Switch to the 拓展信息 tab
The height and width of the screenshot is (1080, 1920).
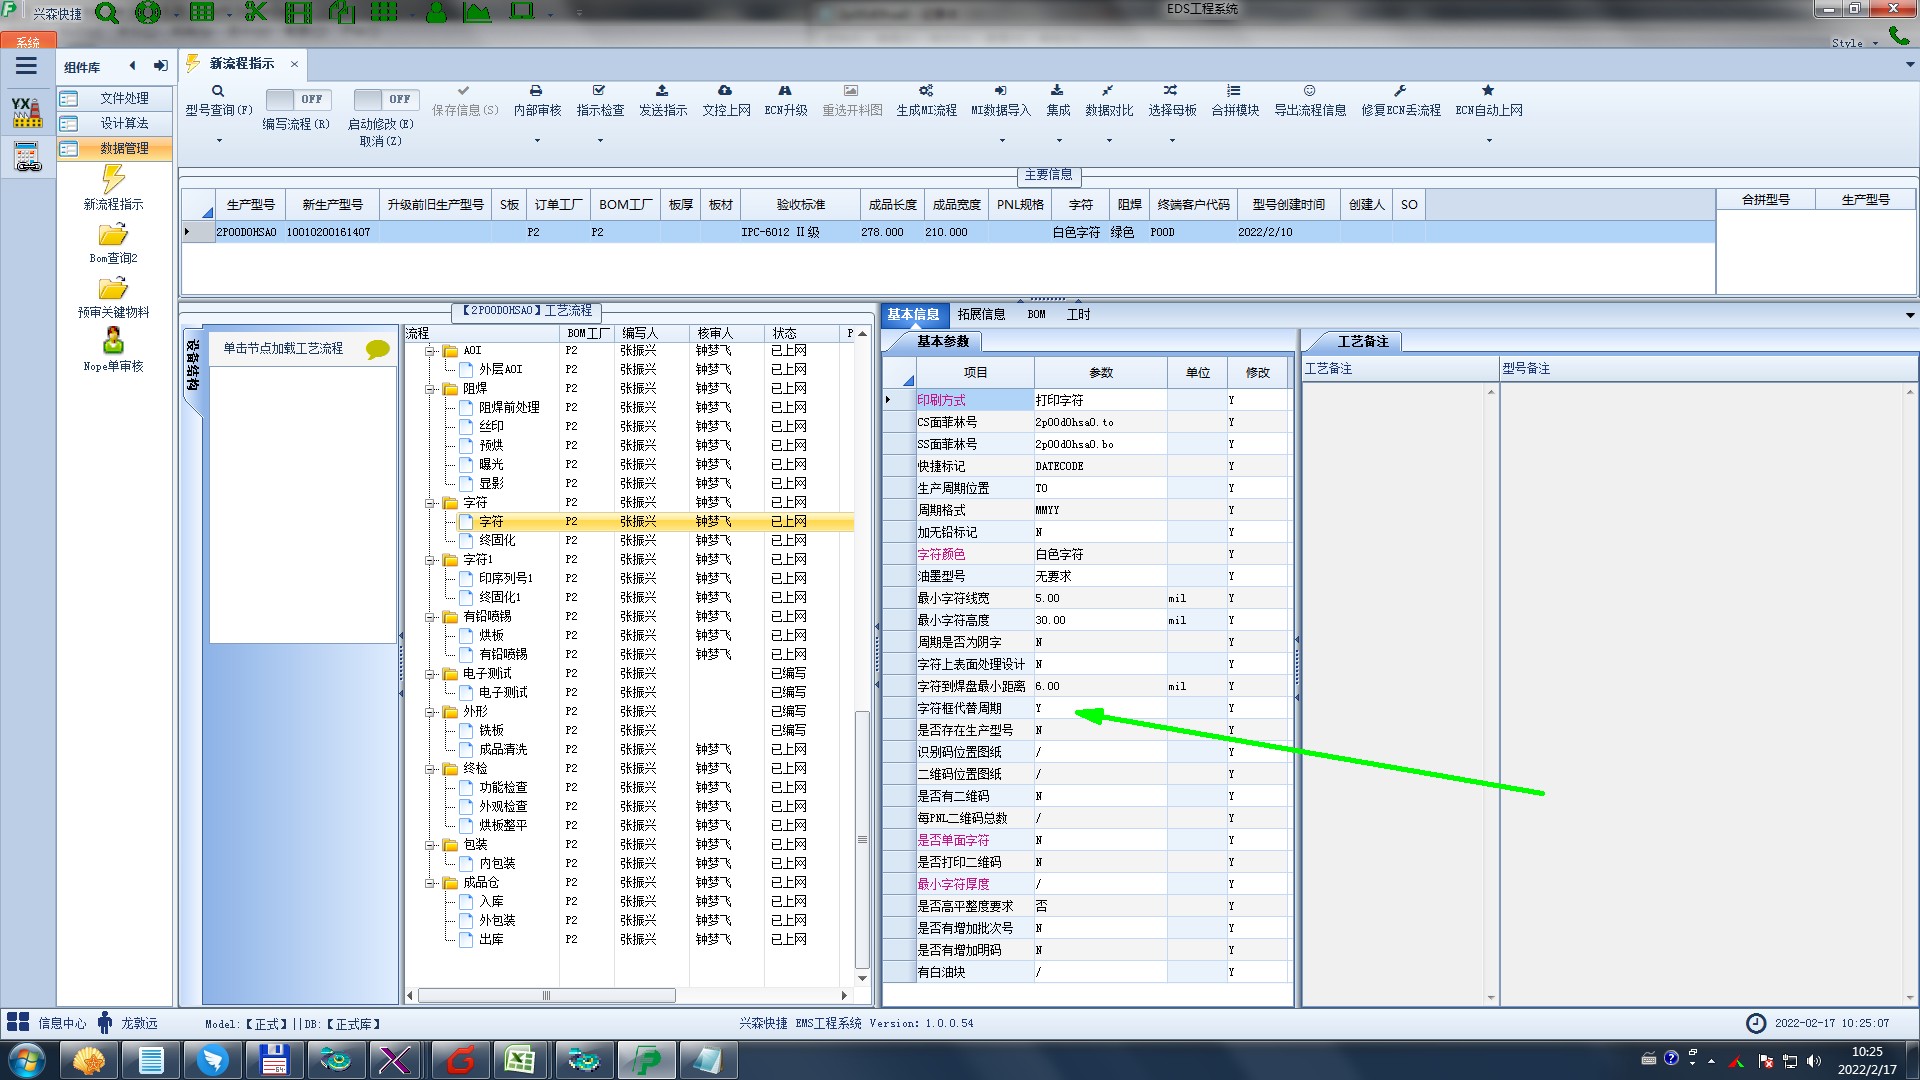click(980, 315)
